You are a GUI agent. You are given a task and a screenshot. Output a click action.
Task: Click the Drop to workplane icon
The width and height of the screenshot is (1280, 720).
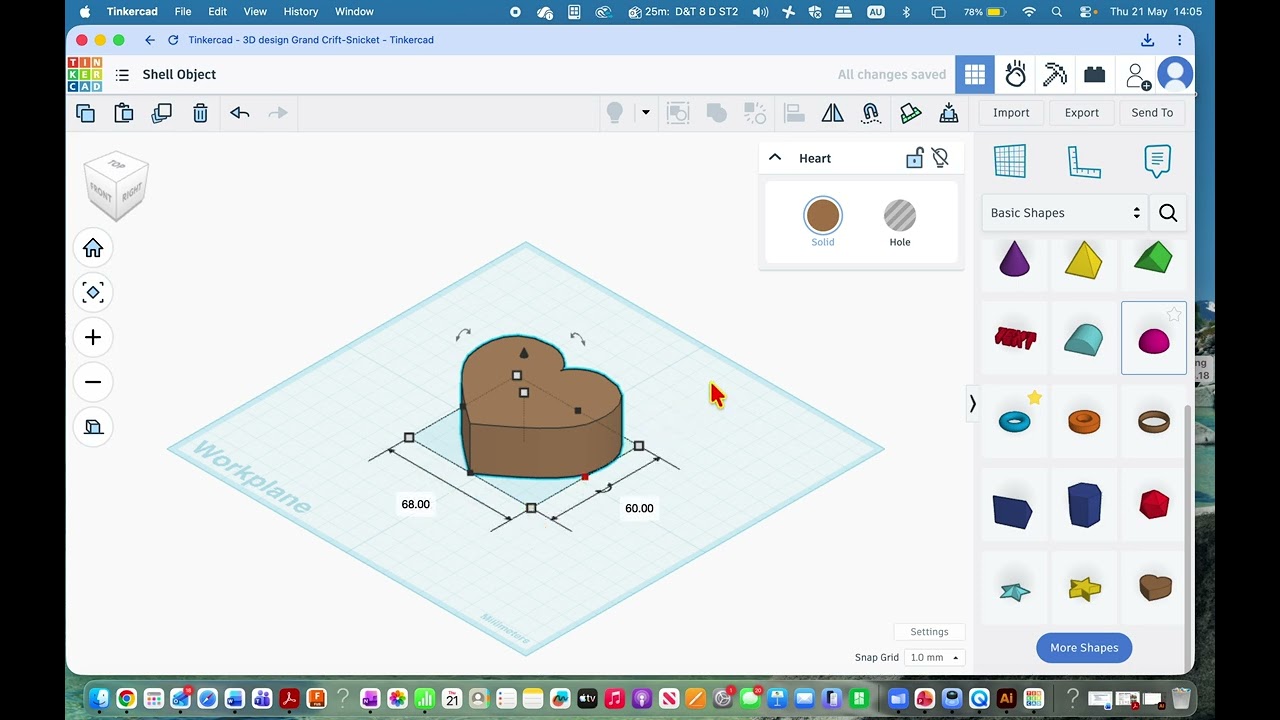[949, 113]
